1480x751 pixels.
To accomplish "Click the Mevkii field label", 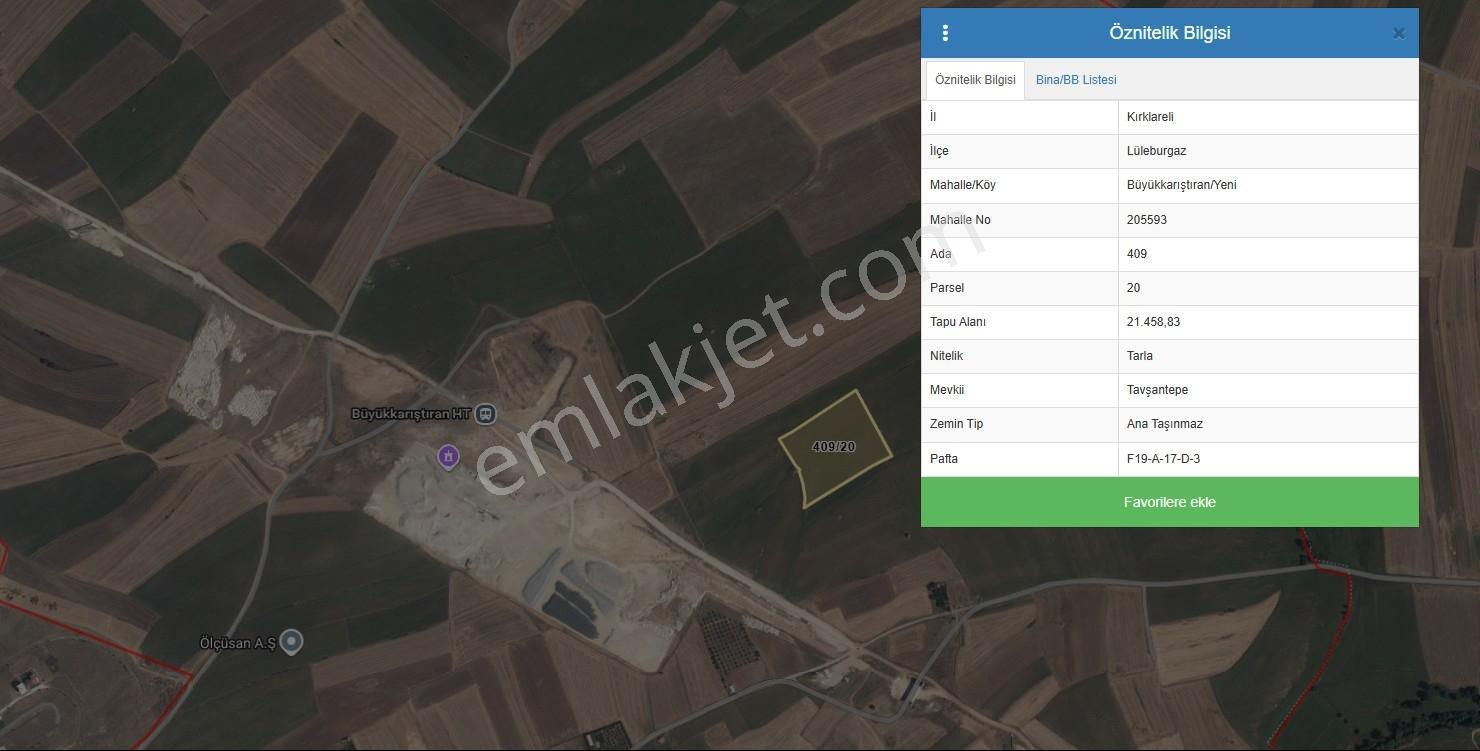I will pos(947,390).
